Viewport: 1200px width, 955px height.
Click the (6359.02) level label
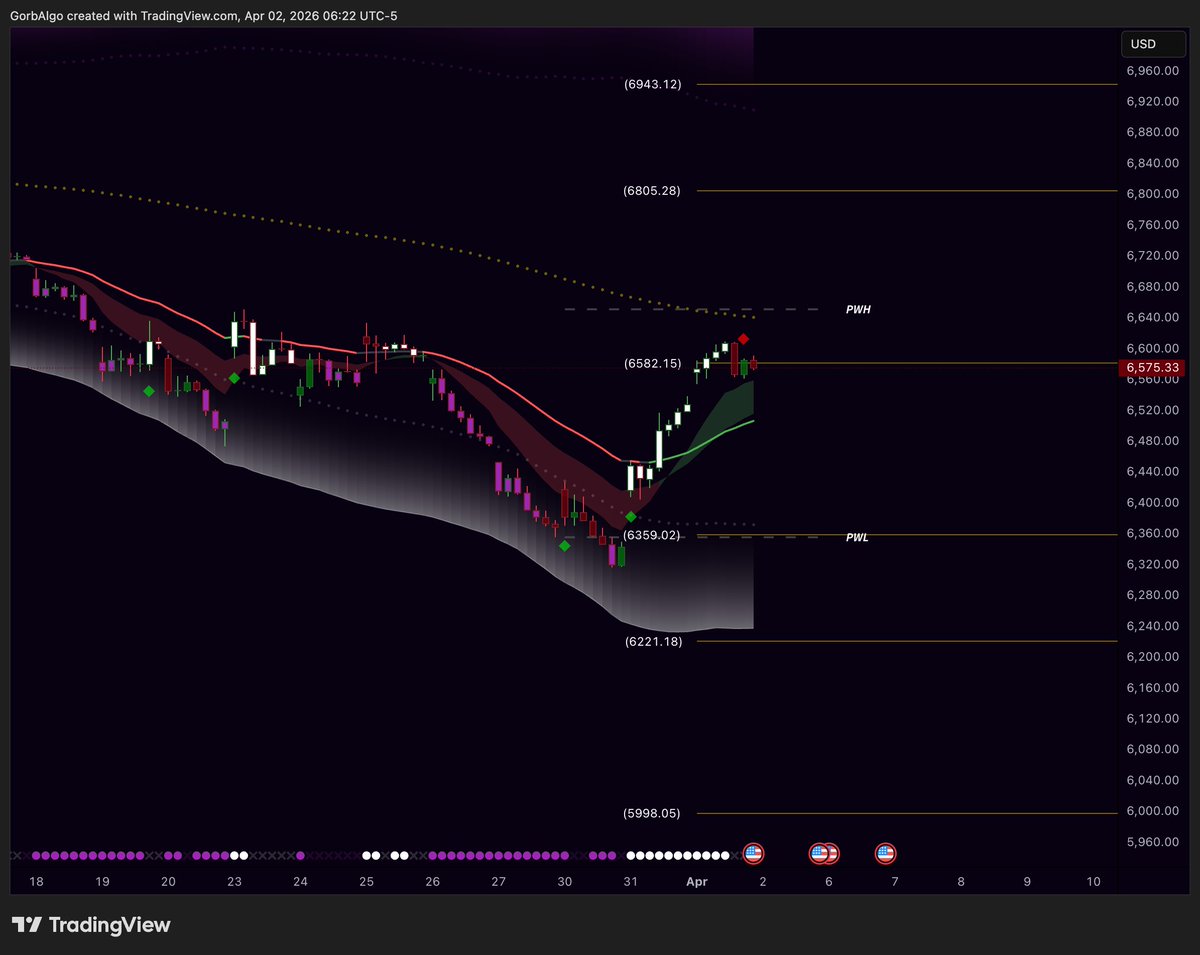(x=651, y=535)
